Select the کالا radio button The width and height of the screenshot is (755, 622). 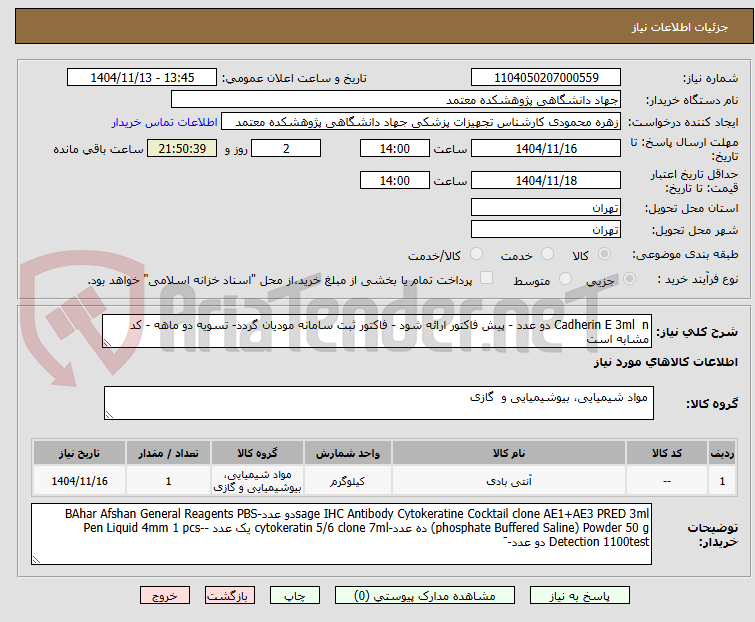pyautogui.click(x=604, y=254)
